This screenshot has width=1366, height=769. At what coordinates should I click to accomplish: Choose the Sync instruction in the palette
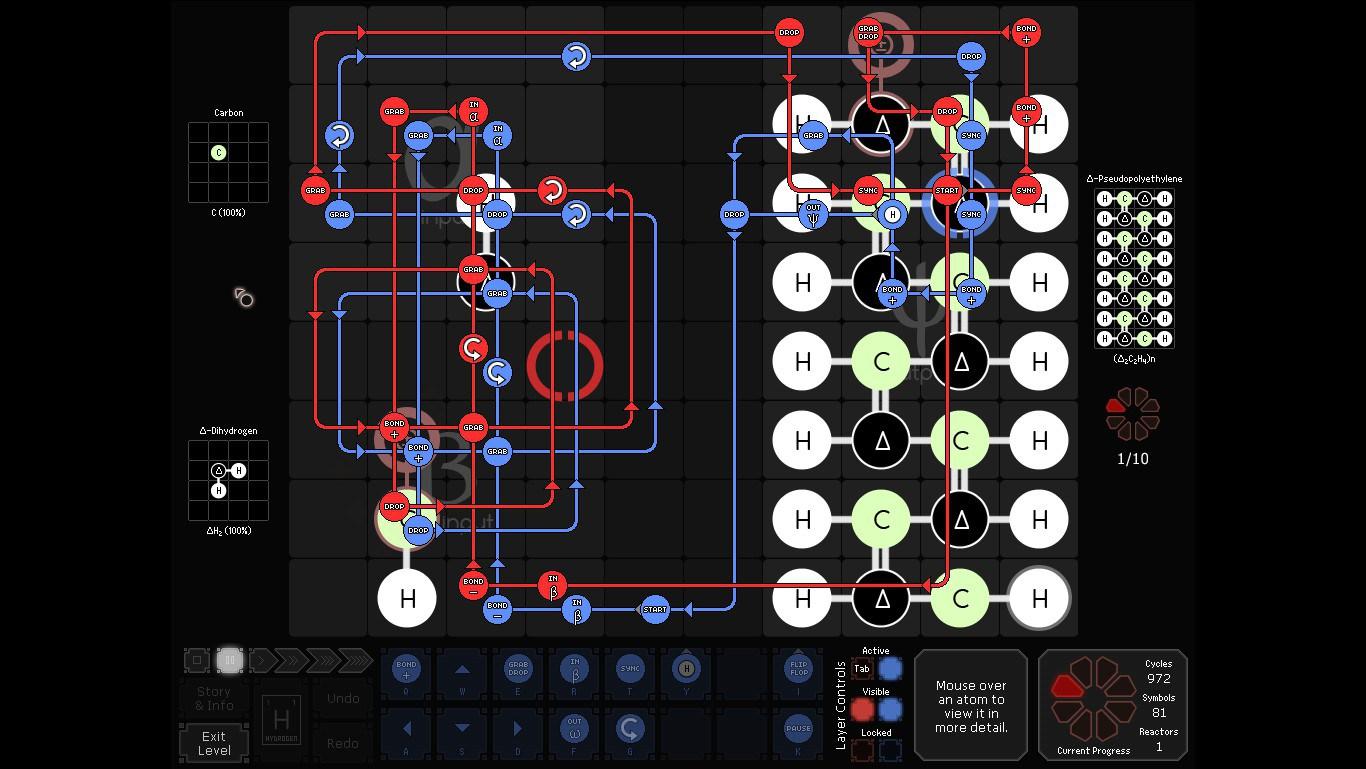point(630,669)
